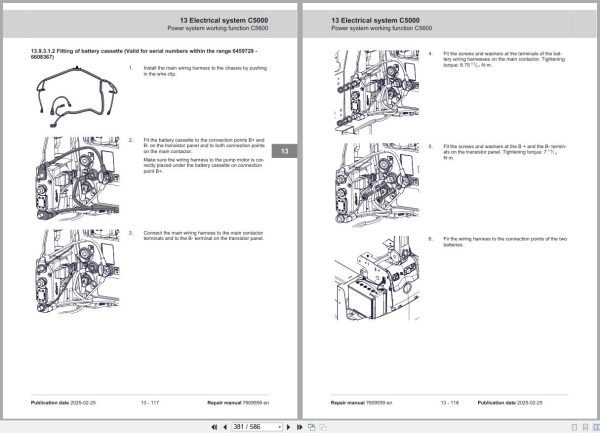
Task: Click the right page title '13 Electrical system C5000'
Action: [375, 20]
